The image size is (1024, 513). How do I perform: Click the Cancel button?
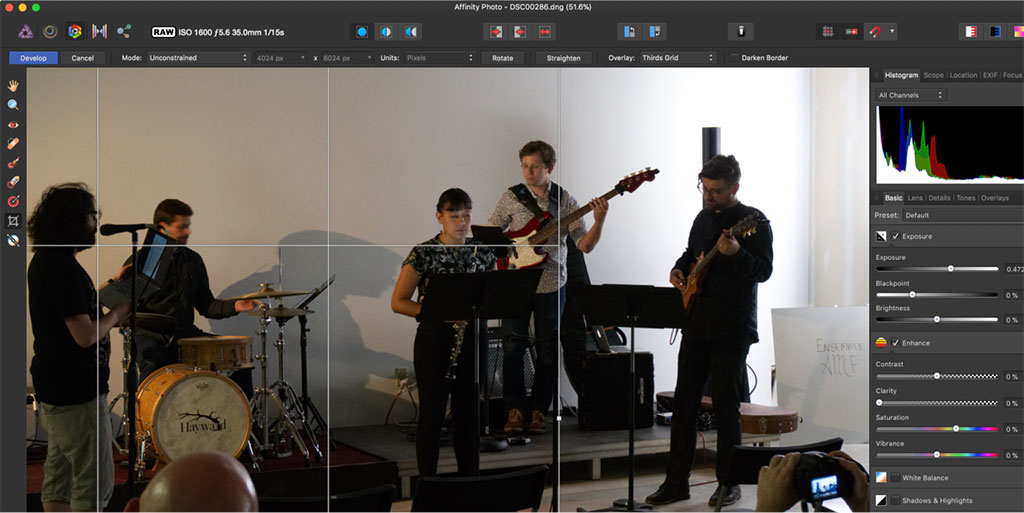tap(83, 58)
